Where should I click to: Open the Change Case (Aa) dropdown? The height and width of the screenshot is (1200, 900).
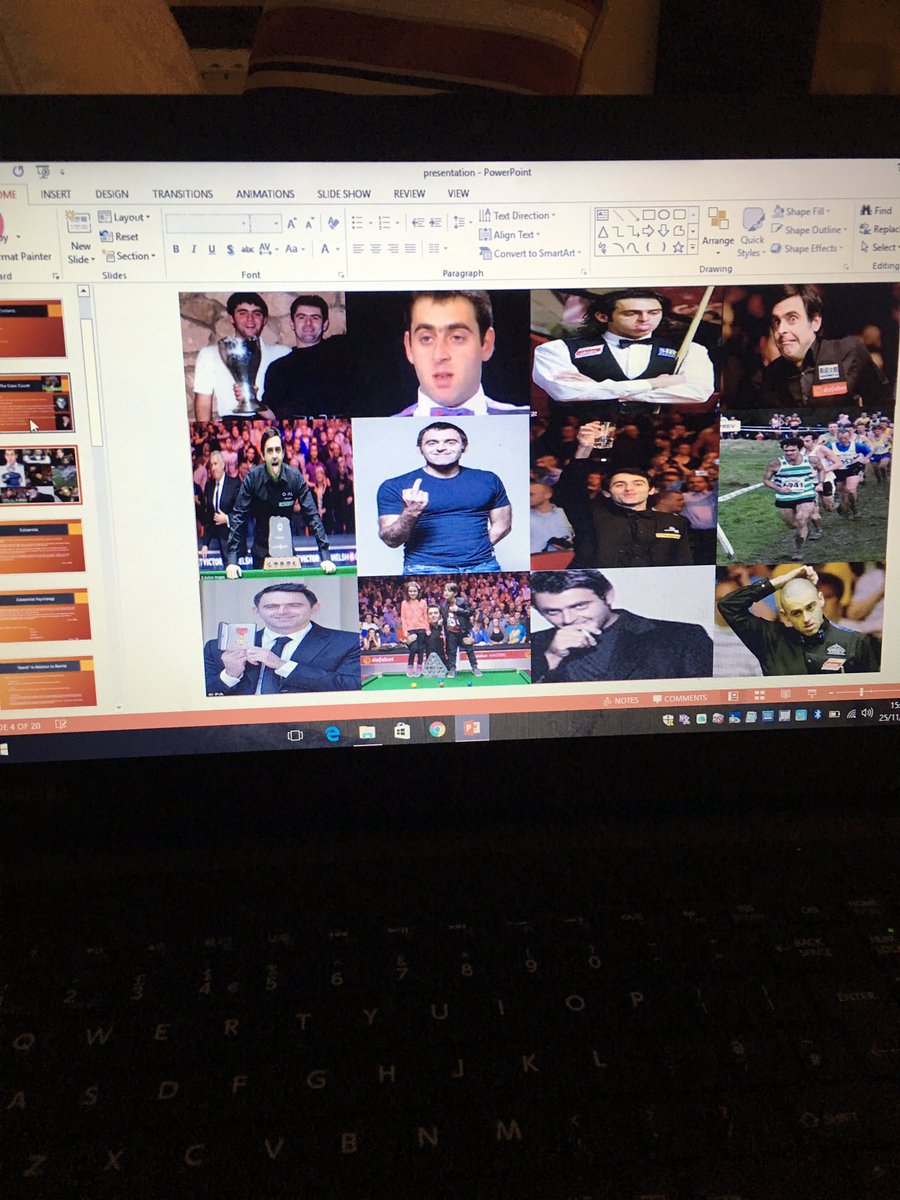pyautogui.click(x=295, y=249)
